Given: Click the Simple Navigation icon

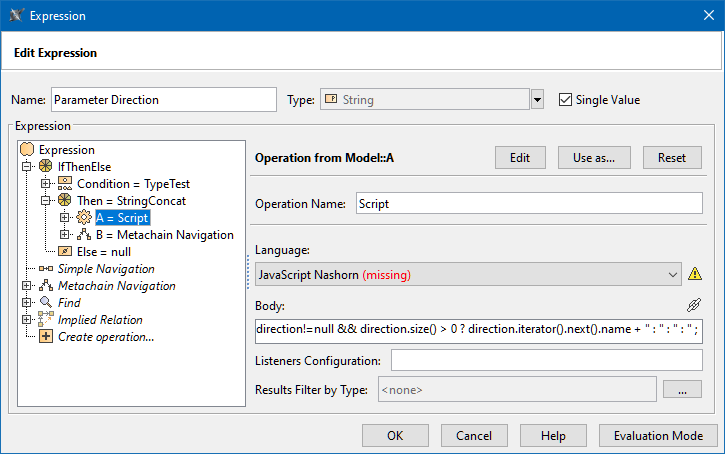Looking at the screenshot, I should pyautogui.click(x=46, y=269).
